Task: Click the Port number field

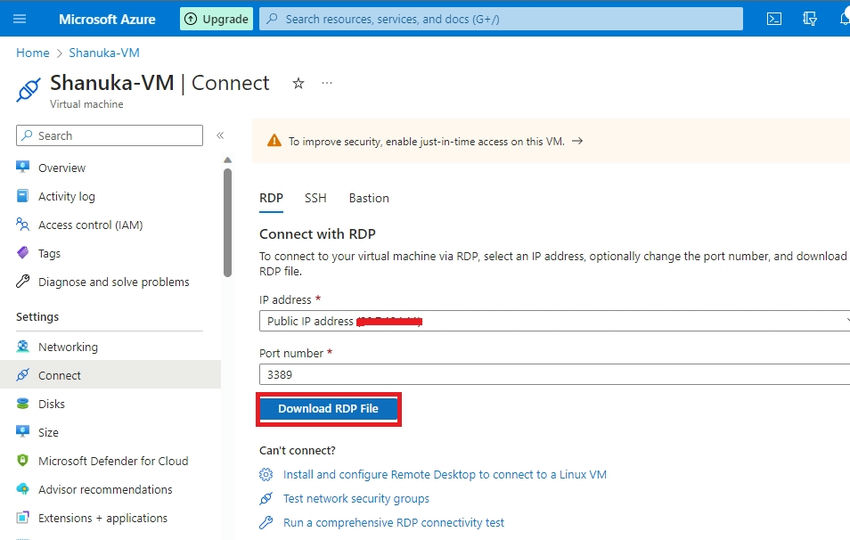Action: click(555, 375)
